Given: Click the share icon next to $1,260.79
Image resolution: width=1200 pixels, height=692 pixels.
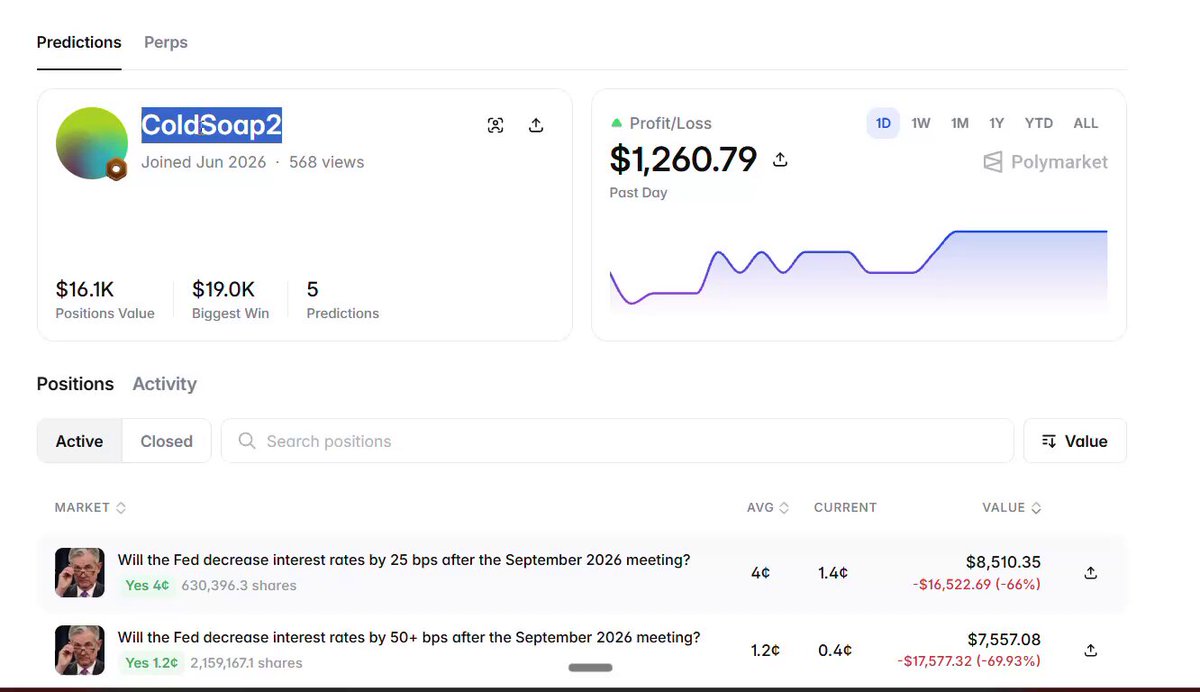Looking at the screenshot, I should (781, 159).
